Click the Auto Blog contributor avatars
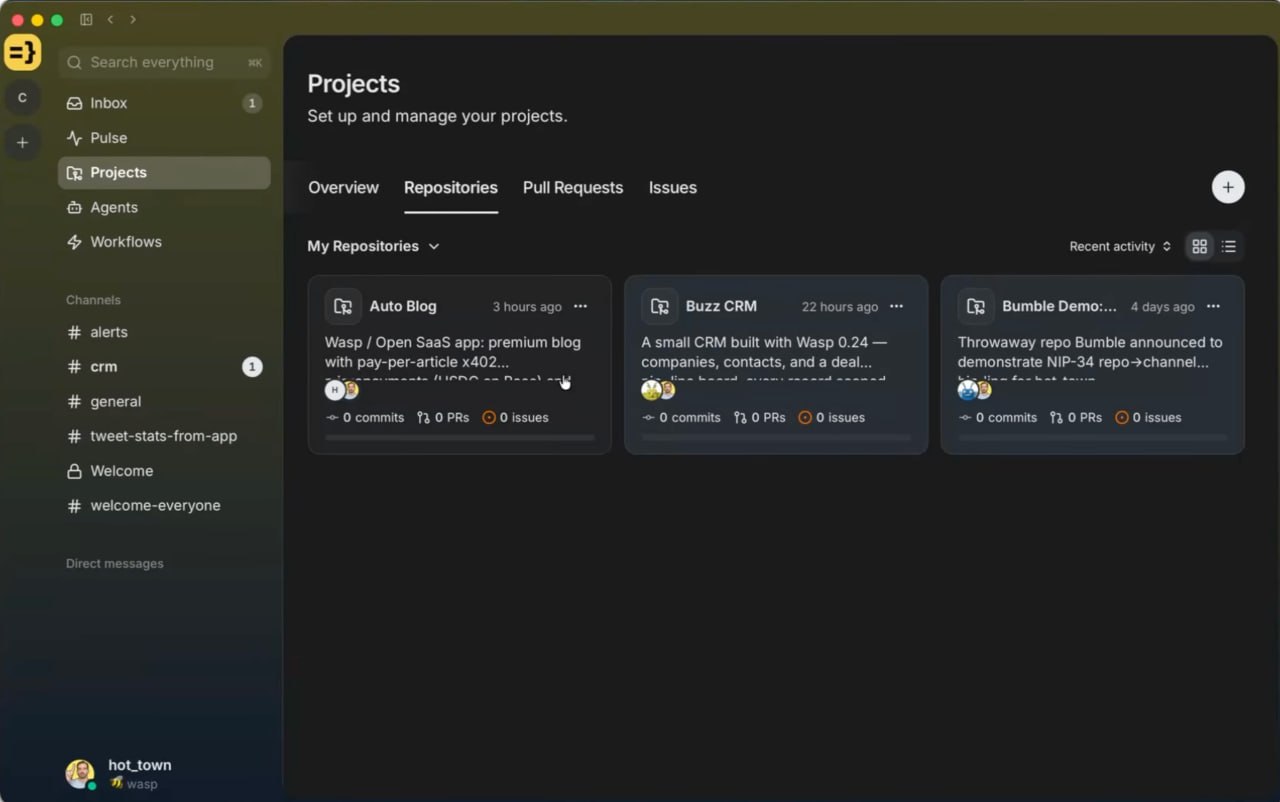The image size is (1280, 802). pos(342,390)
